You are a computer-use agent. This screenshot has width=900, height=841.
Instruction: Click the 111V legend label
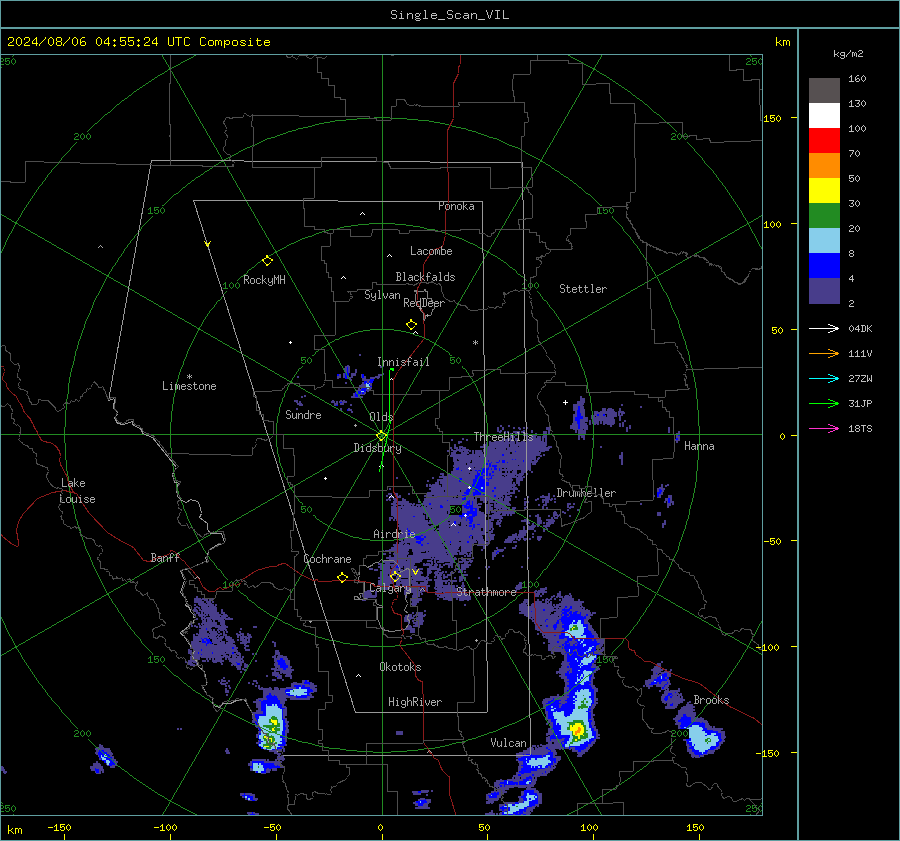(x=860, y=354)
